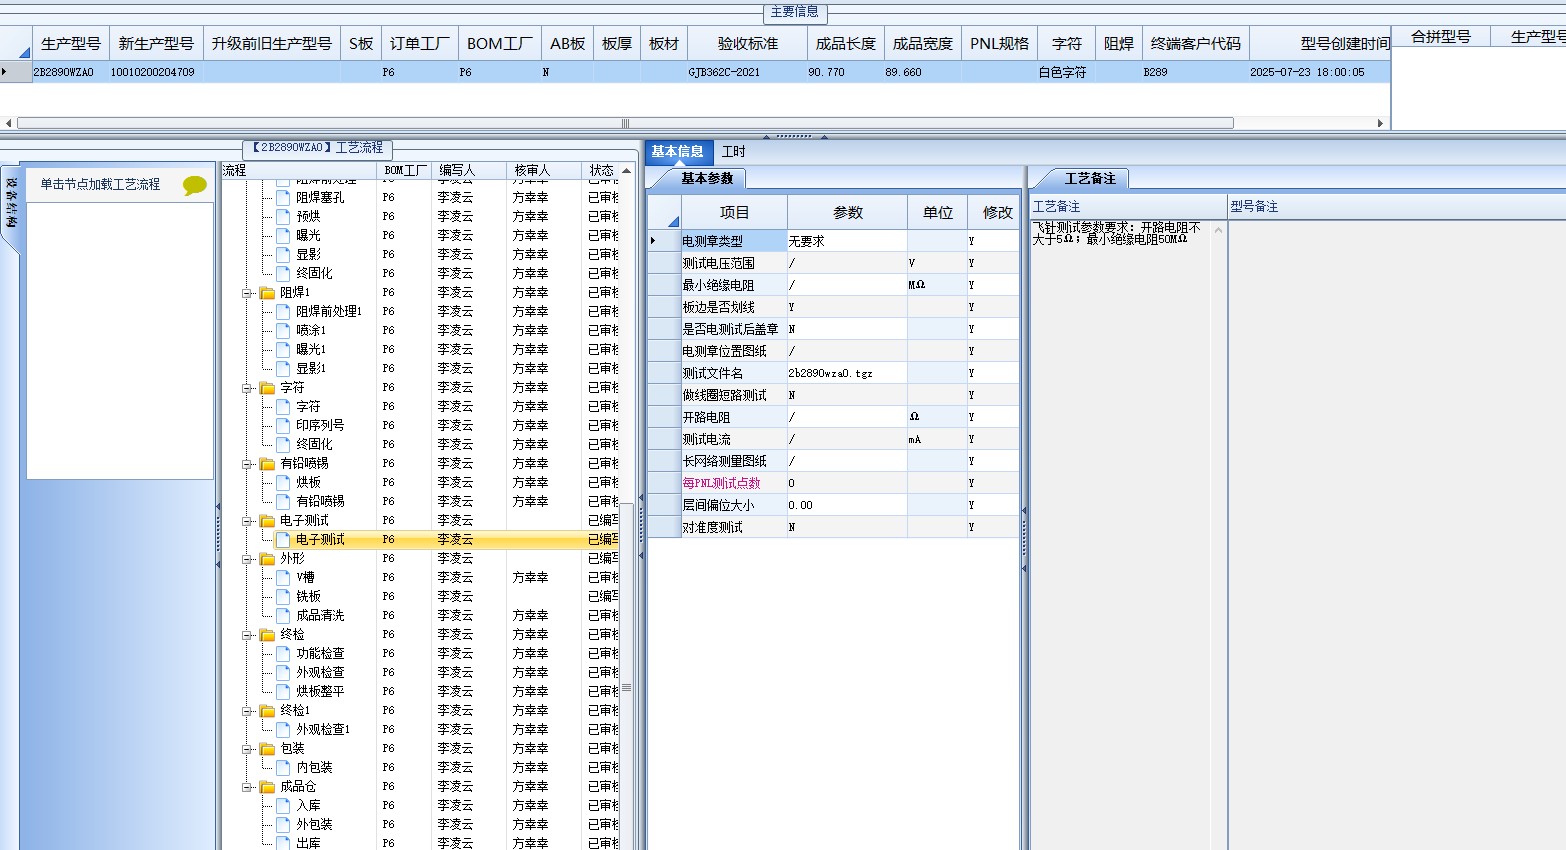This screenshot has width=1566, height=850.
Task: Collapse the 有铅喷锡 folder node
Action: click(247, 464)
